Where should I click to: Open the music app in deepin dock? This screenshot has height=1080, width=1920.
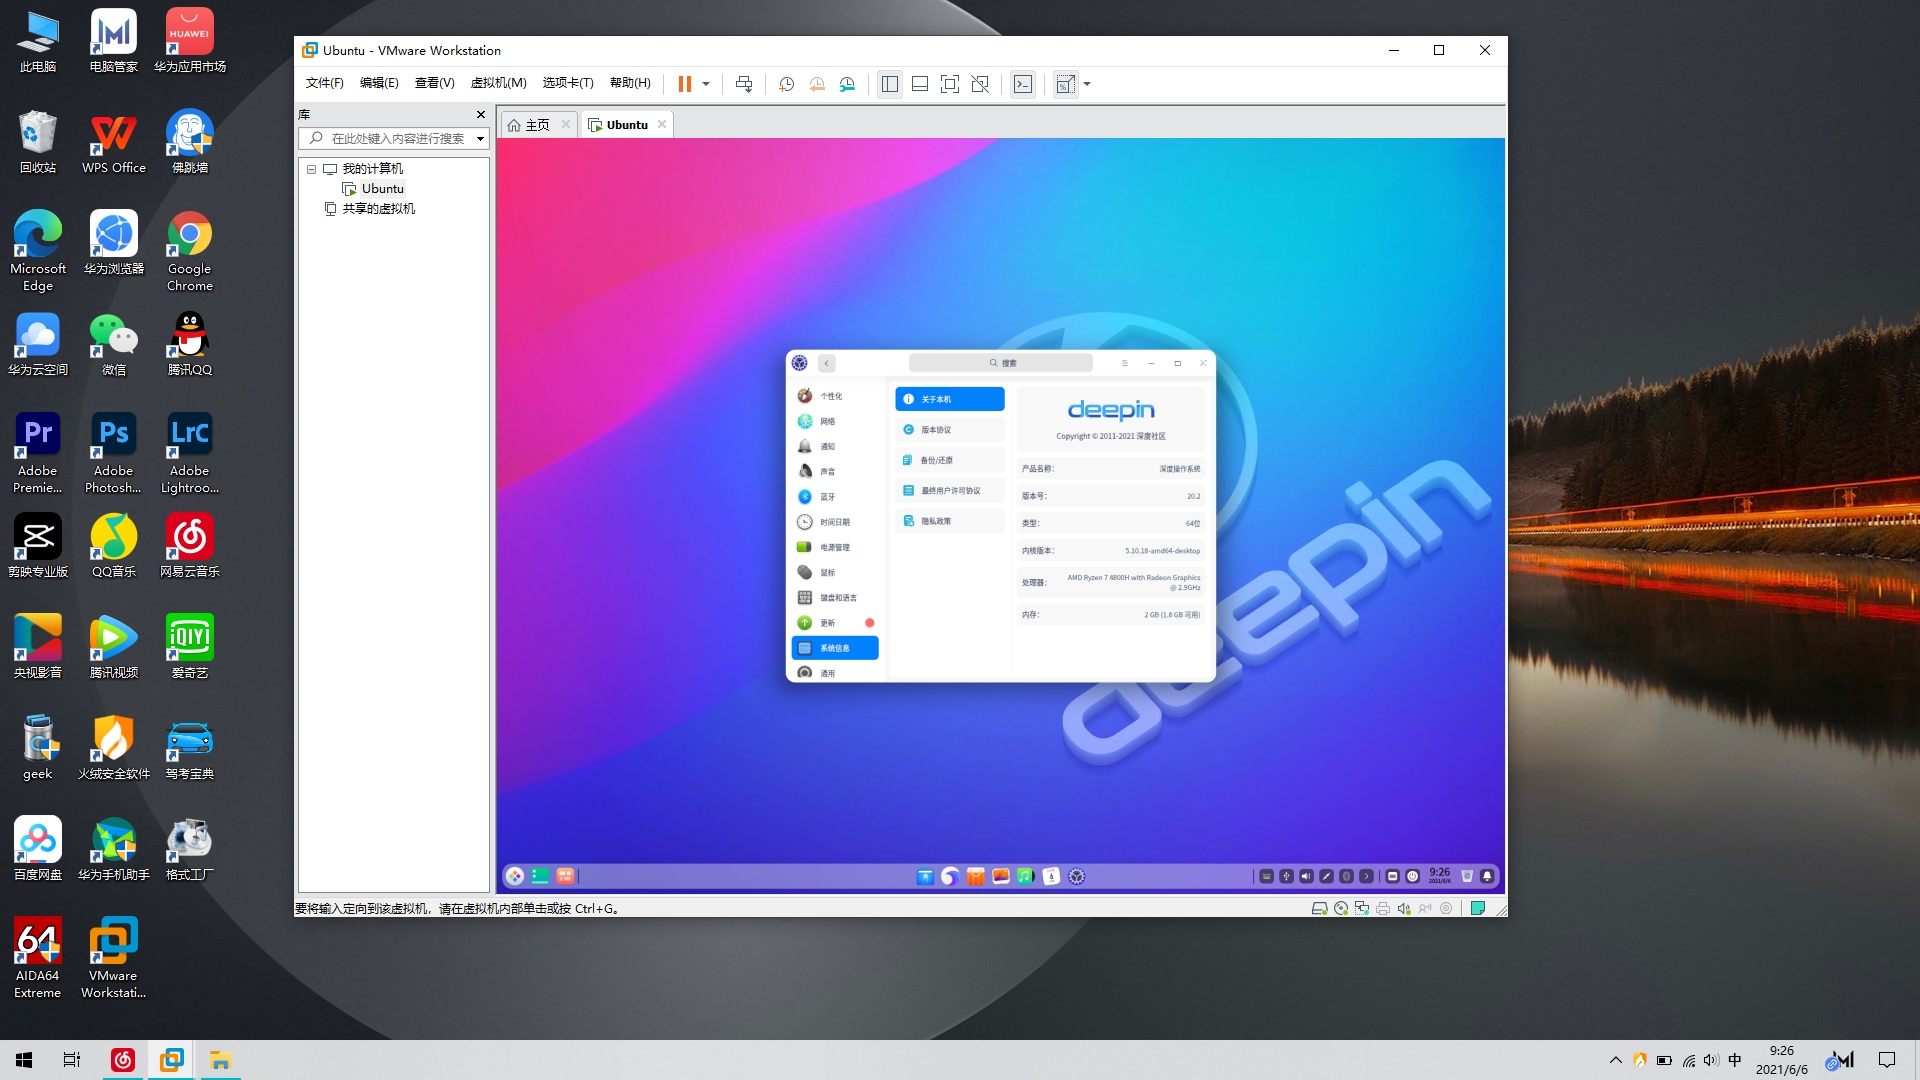(1025, 876)
